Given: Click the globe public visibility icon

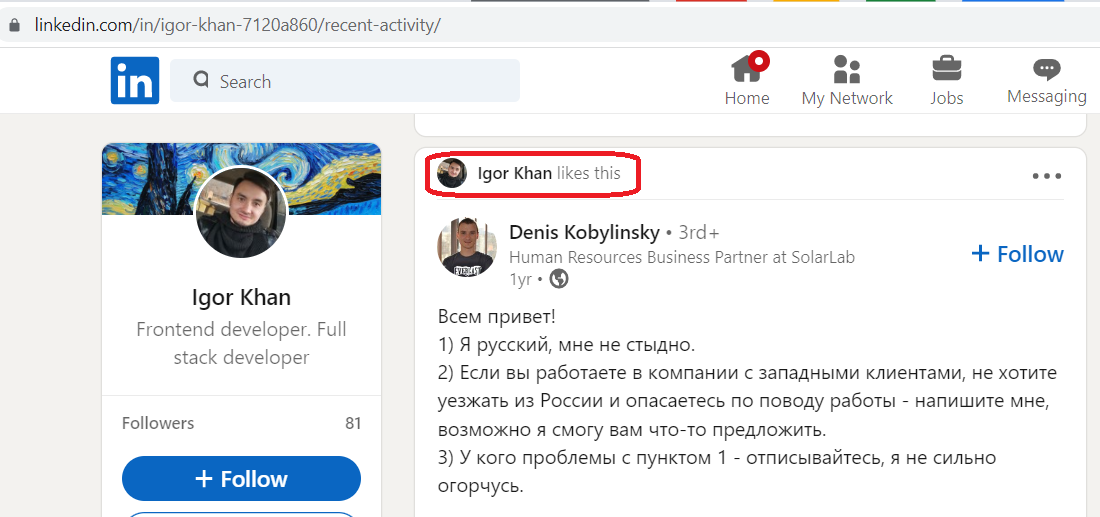Looking at the screenshot, I should tap(559, 279).
